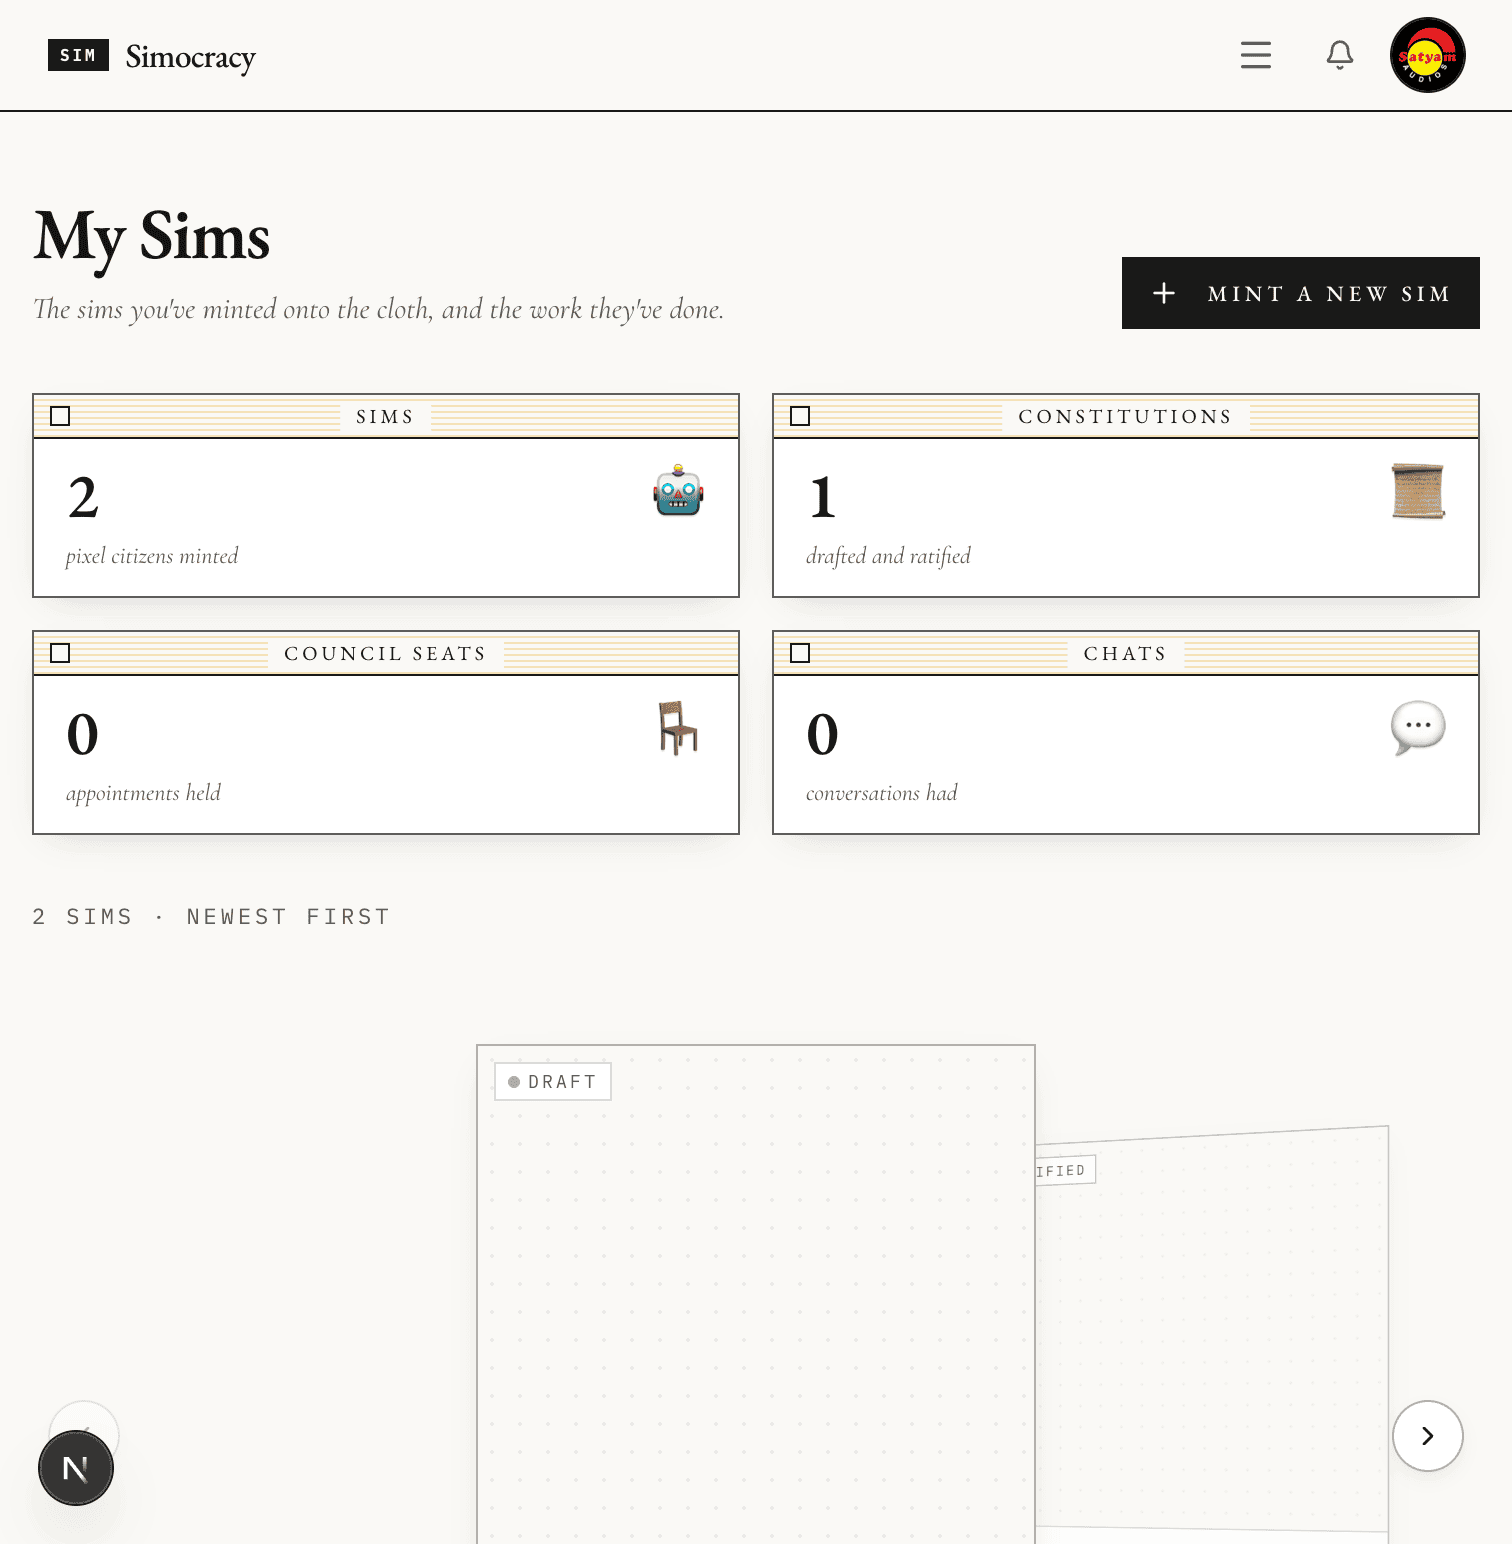Image resolution: width=1512 pixels, height=1544 pixels.
Task: Select the Draft sim card
Action: [x=756, y=1294]
